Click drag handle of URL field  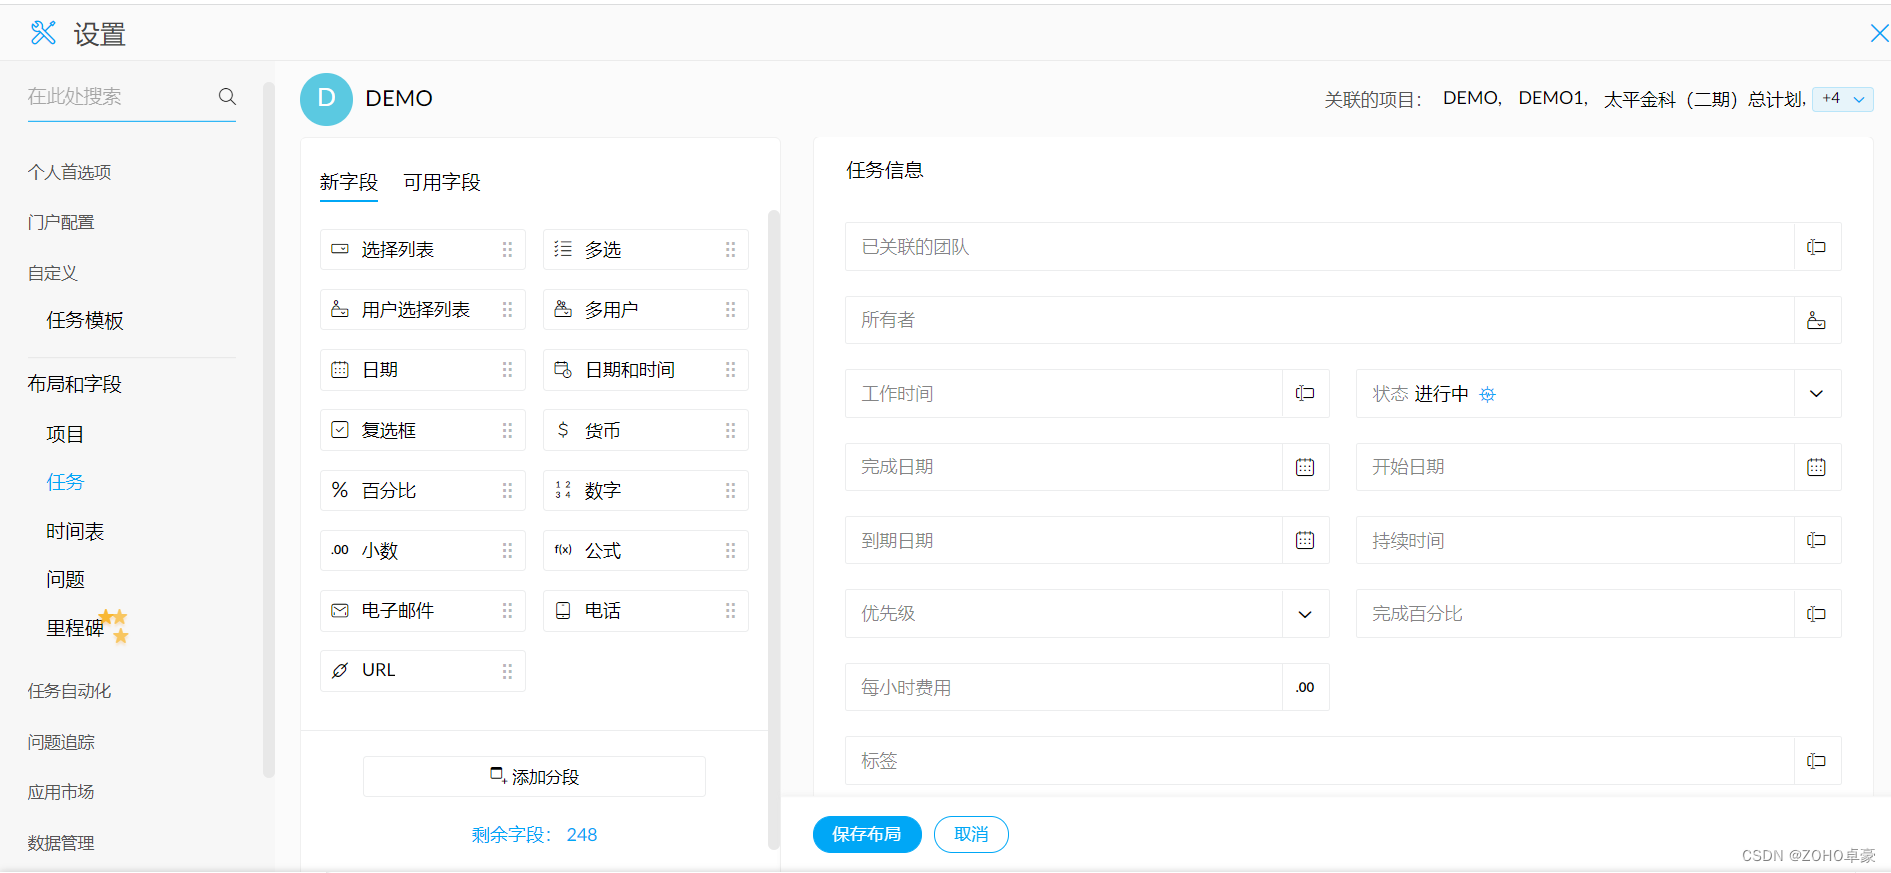tap(507, 671)
